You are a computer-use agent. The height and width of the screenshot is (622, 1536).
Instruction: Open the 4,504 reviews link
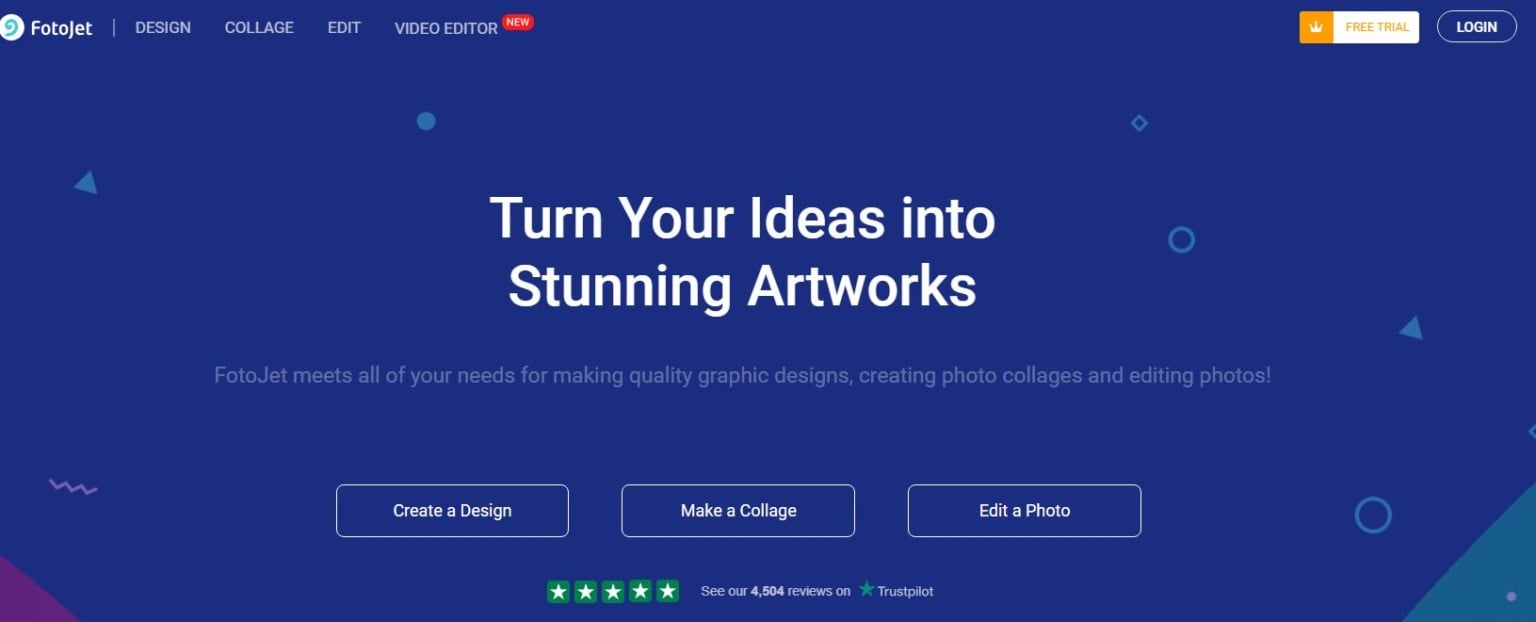[x=775, y=591]
